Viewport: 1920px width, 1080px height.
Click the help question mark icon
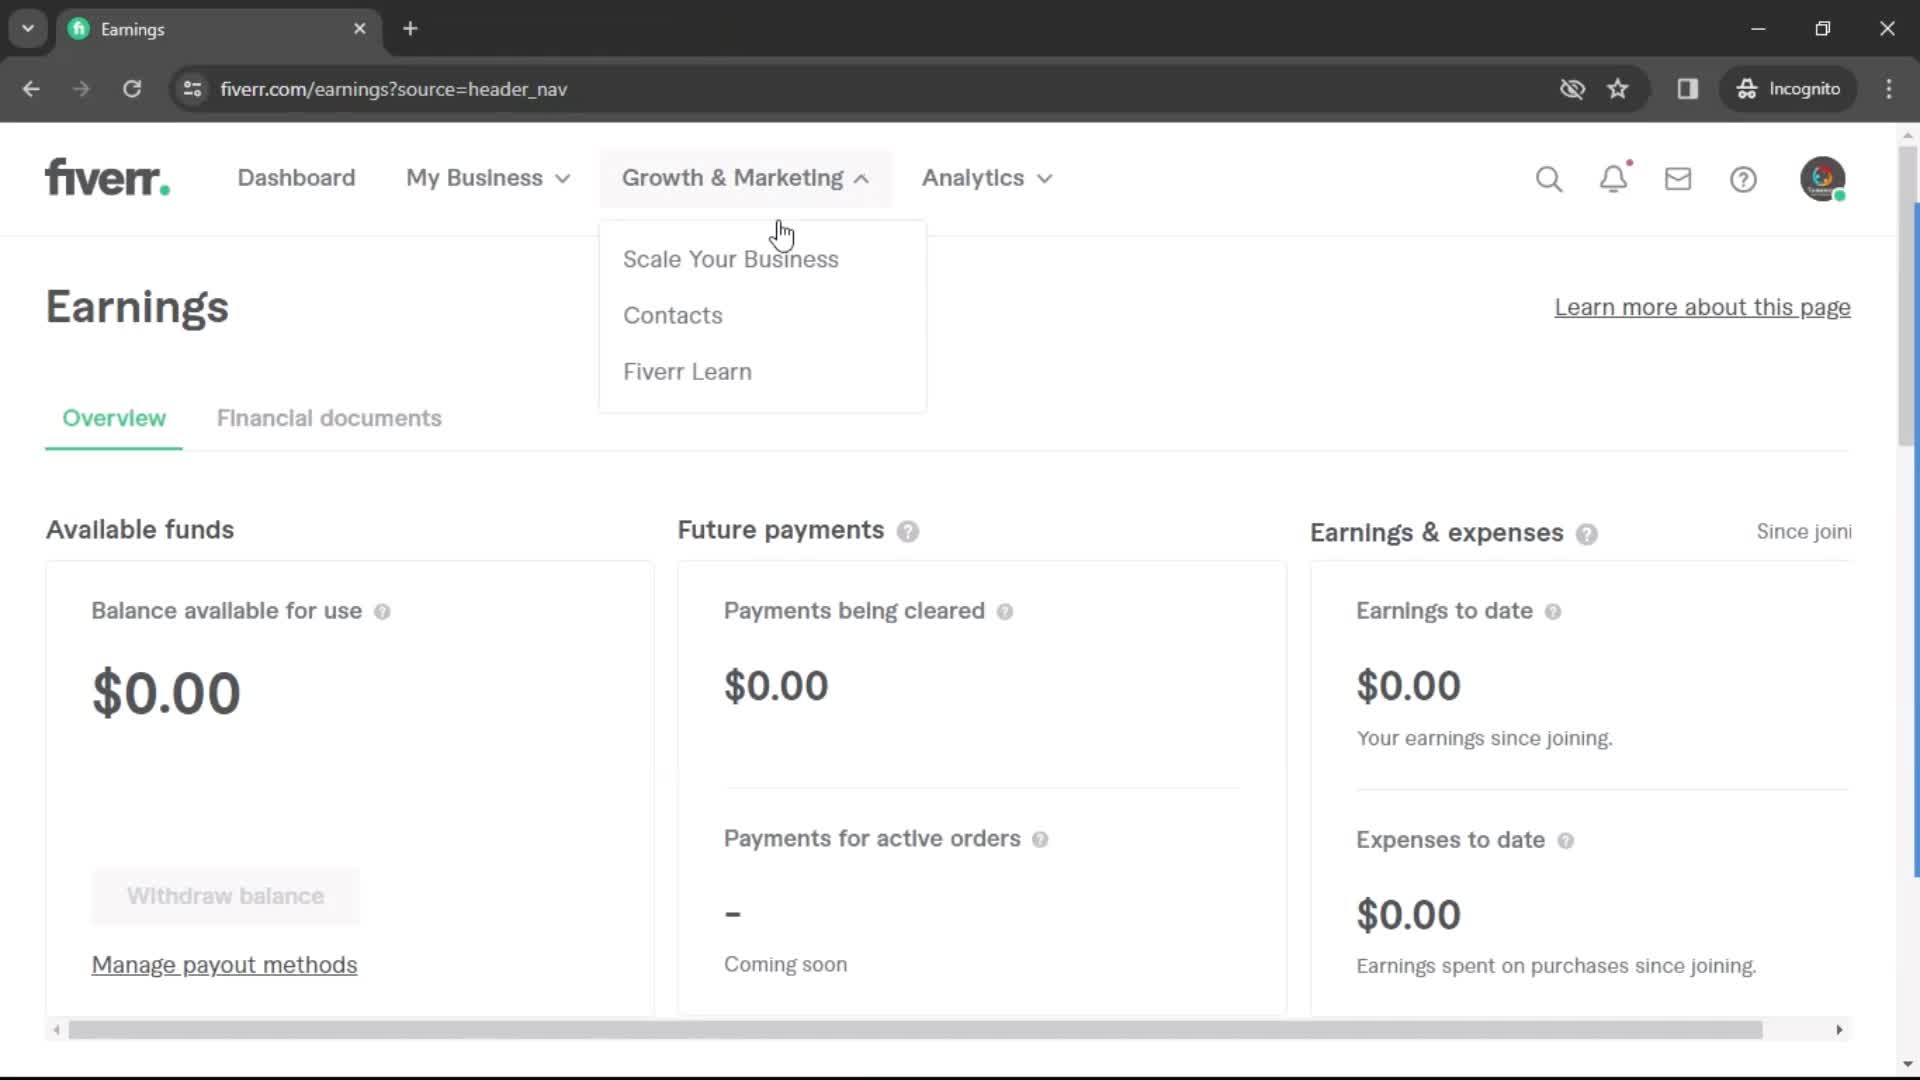pos(1742,178)
